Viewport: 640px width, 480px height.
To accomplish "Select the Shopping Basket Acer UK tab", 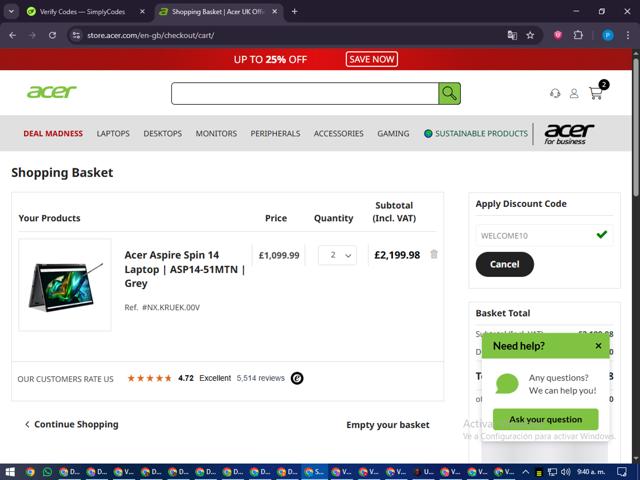I will (218, 12).
